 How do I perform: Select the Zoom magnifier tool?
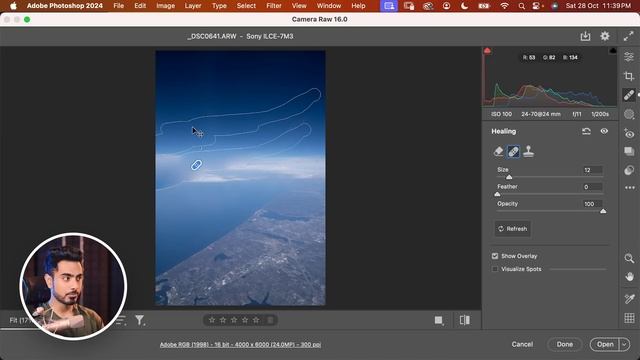pyautogui.click(x=629, y=258)
